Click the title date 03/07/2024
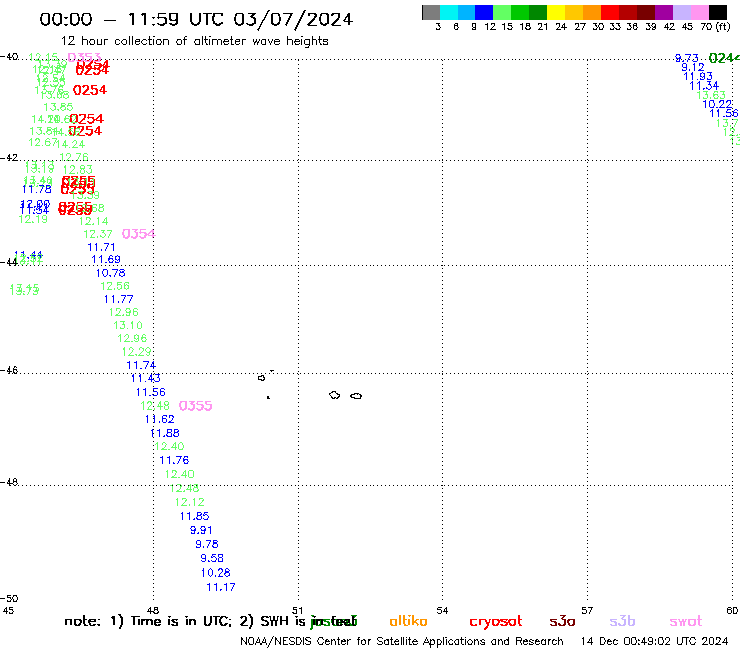 pos(293,19)
